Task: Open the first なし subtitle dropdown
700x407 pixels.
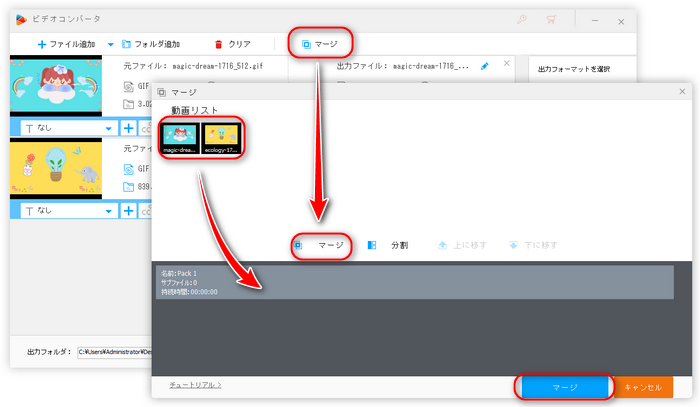Action: tap(70, 128)
